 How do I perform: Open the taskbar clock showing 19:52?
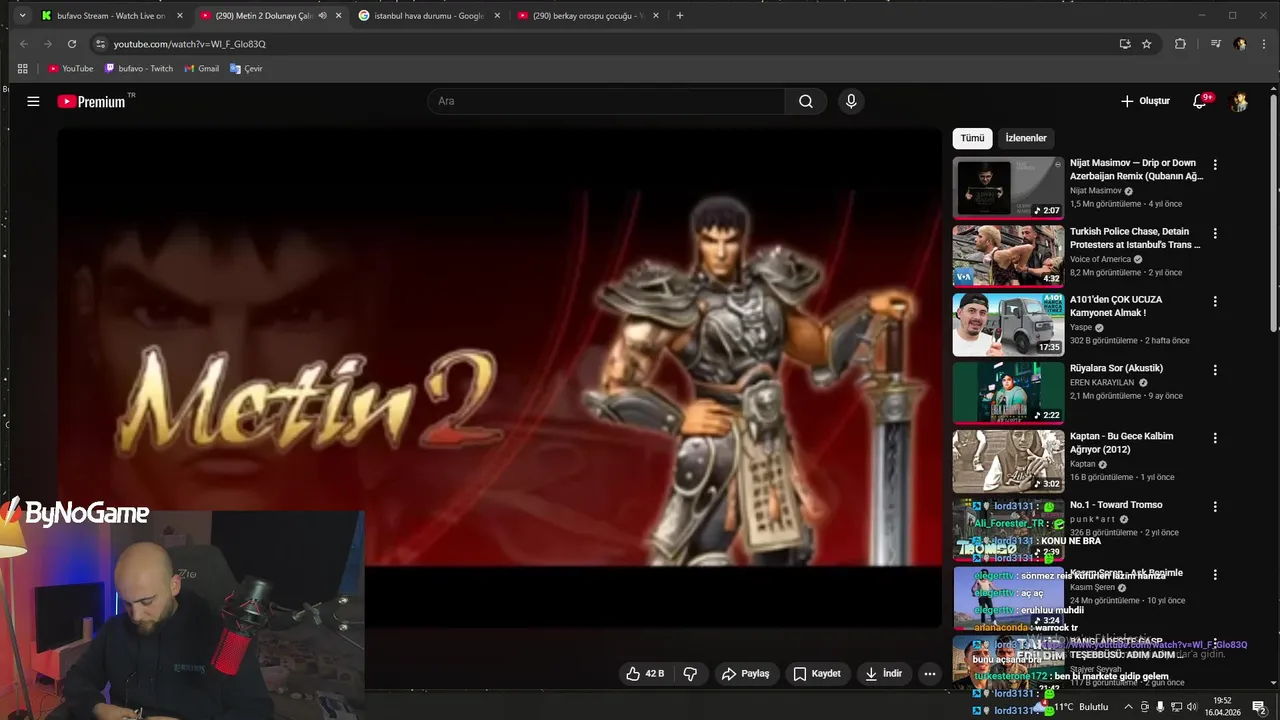(1222, 707)
